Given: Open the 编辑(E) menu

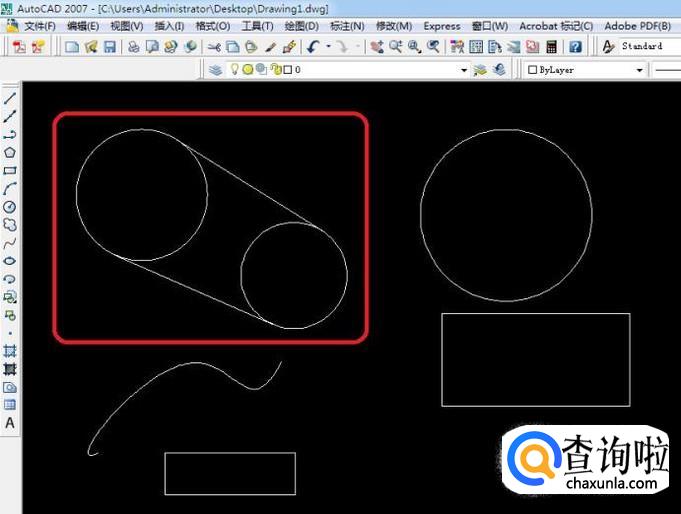Looking at the screenshot, I should pos(83,26).
